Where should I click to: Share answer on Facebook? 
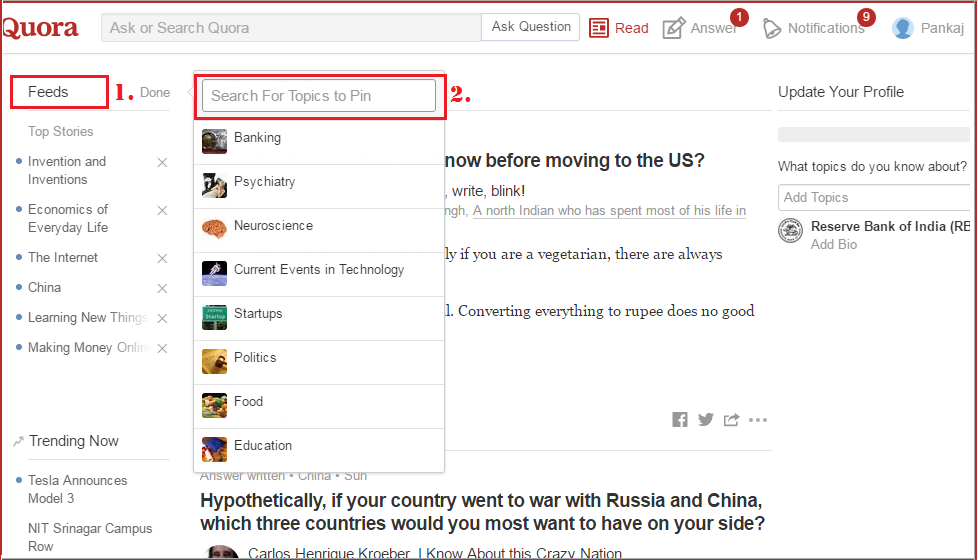680,420
